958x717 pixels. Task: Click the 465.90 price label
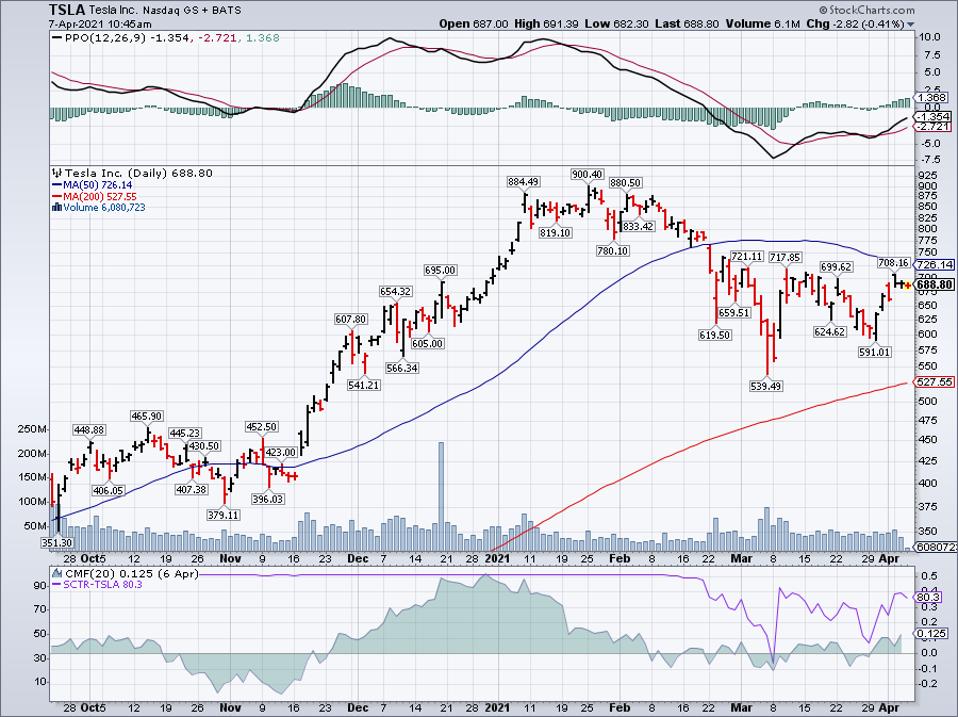147,416
